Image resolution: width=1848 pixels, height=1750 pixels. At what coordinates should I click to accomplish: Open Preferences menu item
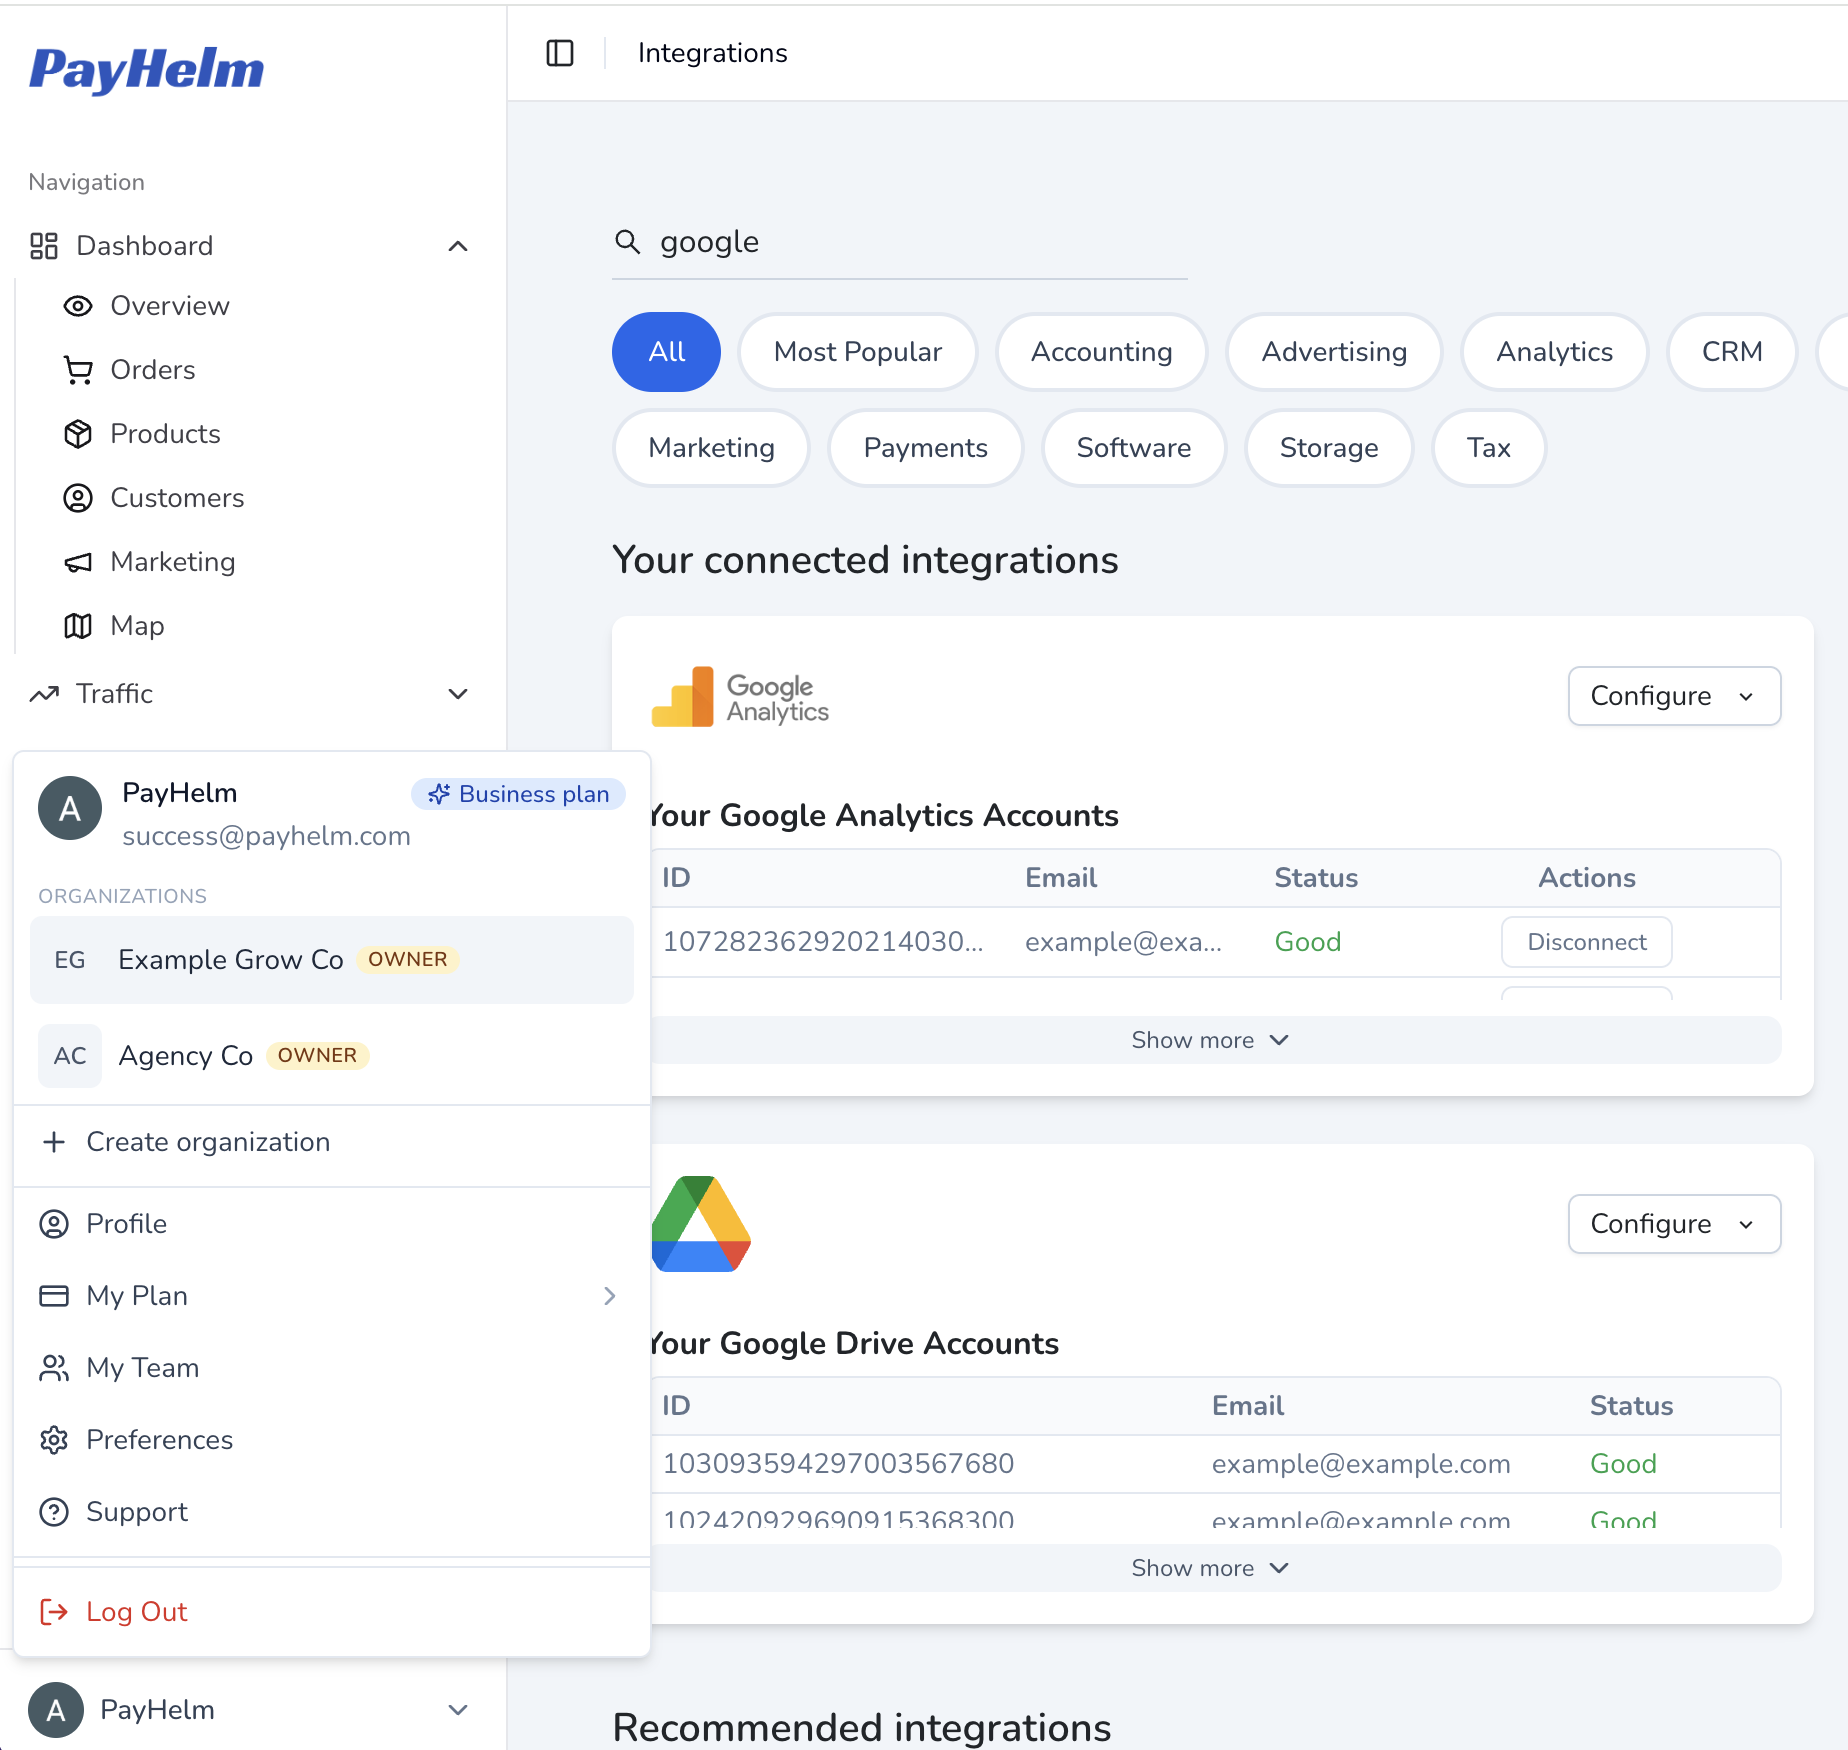coord(332,1440)
